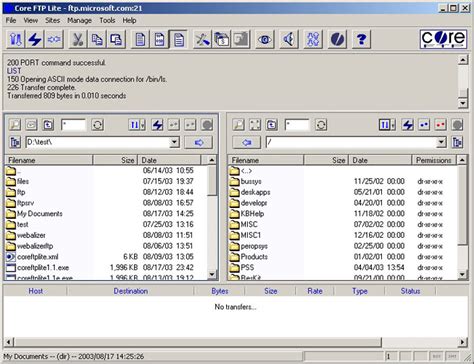Toggle the remote directory tree icon
This screenshot has height=364, width=474.
[x=457, y=142]
